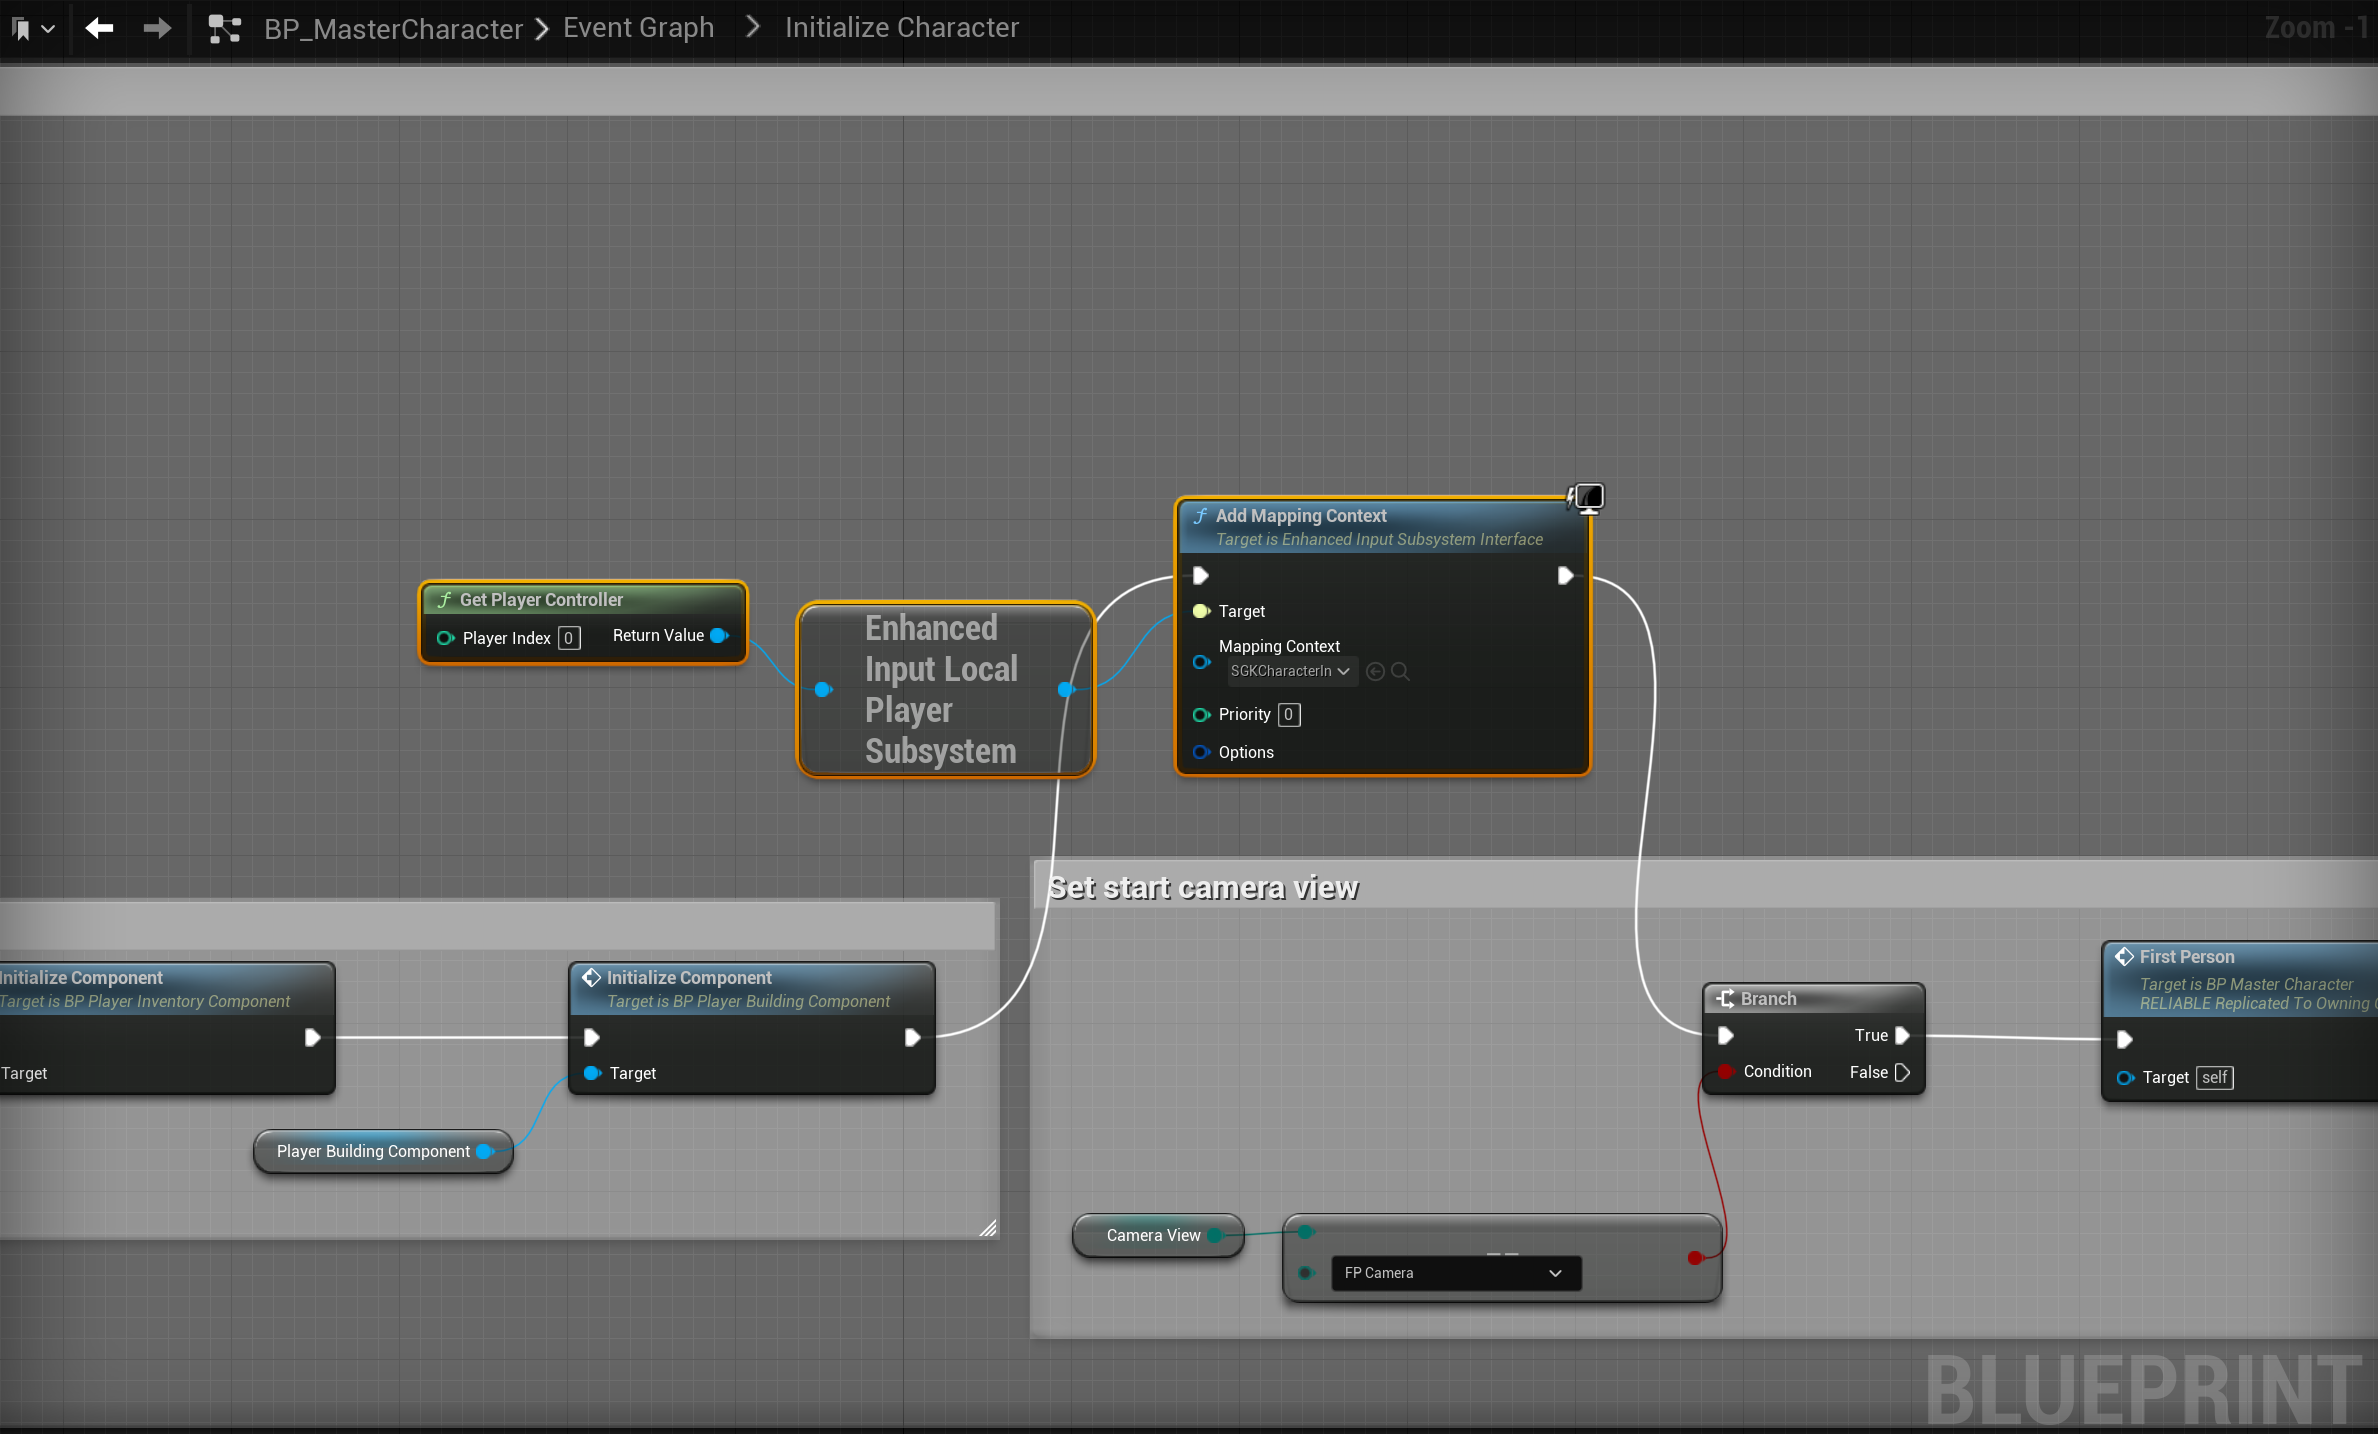Screen dimensions: 2378x1434
Task: Click BP_MasterCharacter in breadcrumb
Action: pos(393,29)
